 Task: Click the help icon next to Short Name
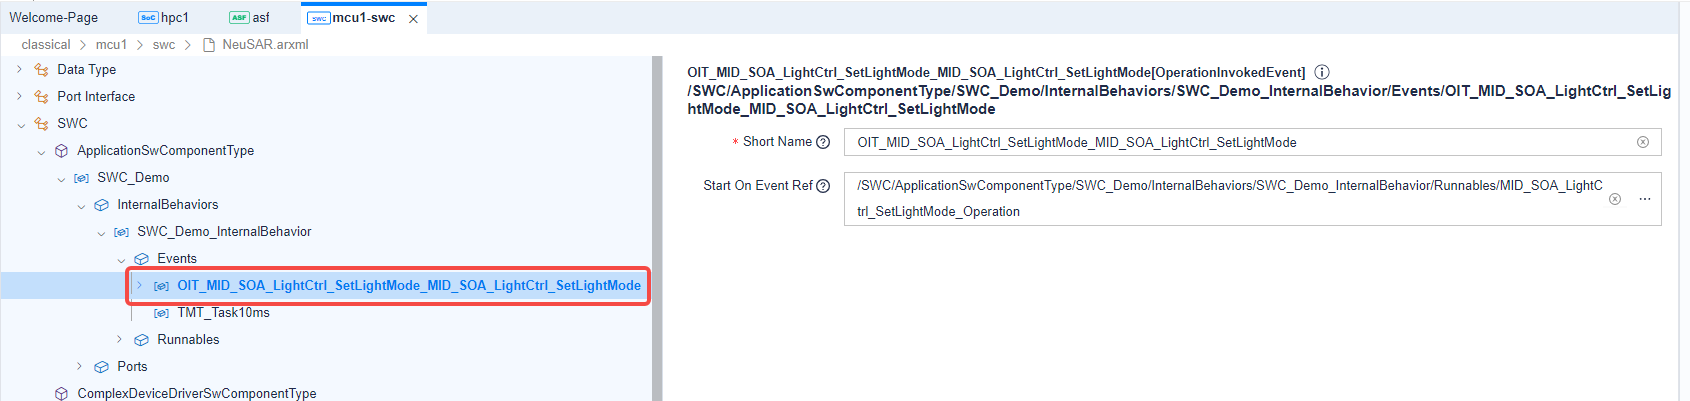pos(823,142)
